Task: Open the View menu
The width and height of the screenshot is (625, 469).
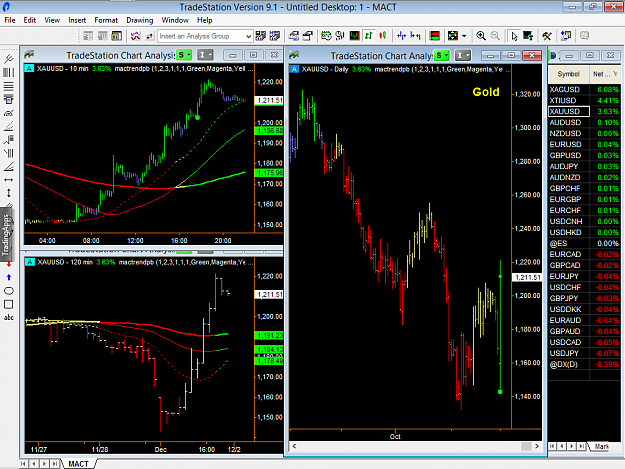Action: pyautogui.click(x=52, y=20)
